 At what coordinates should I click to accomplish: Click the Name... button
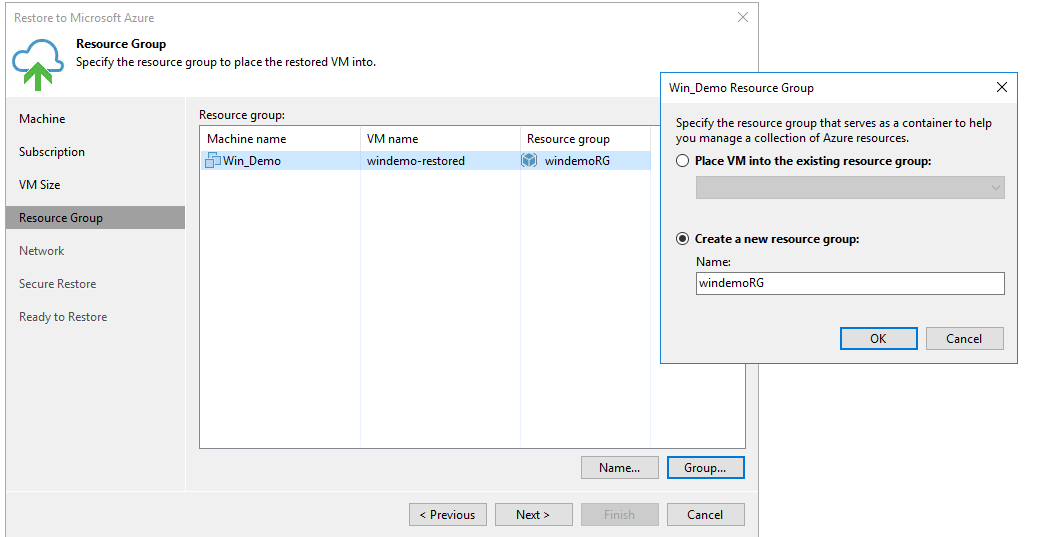click(619, 467)
